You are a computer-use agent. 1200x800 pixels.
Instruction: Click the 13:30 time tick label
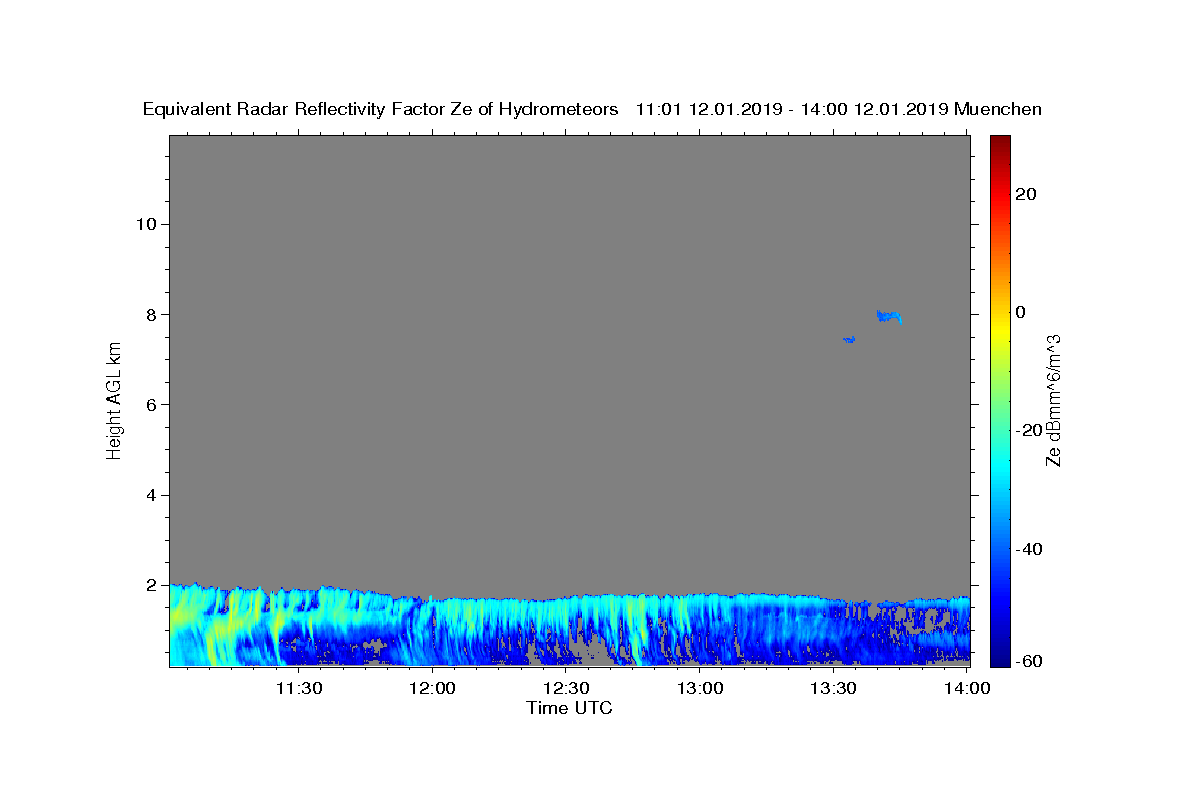[833, 688]
